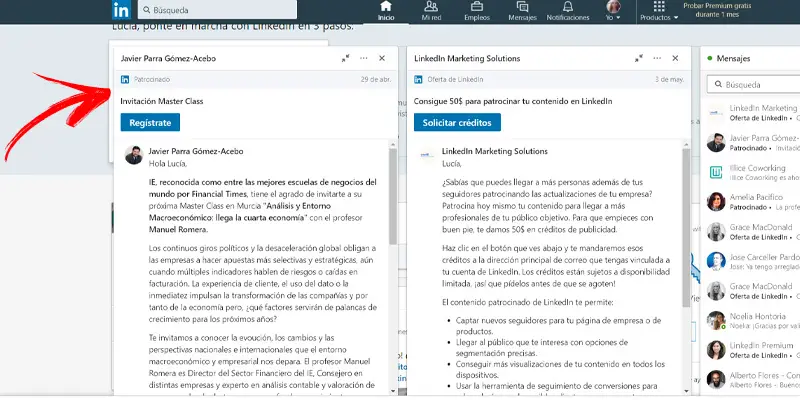Click the Invitación Master Class subject text
Viewport: 800px width, 400px height.
[x=162, y=101]
